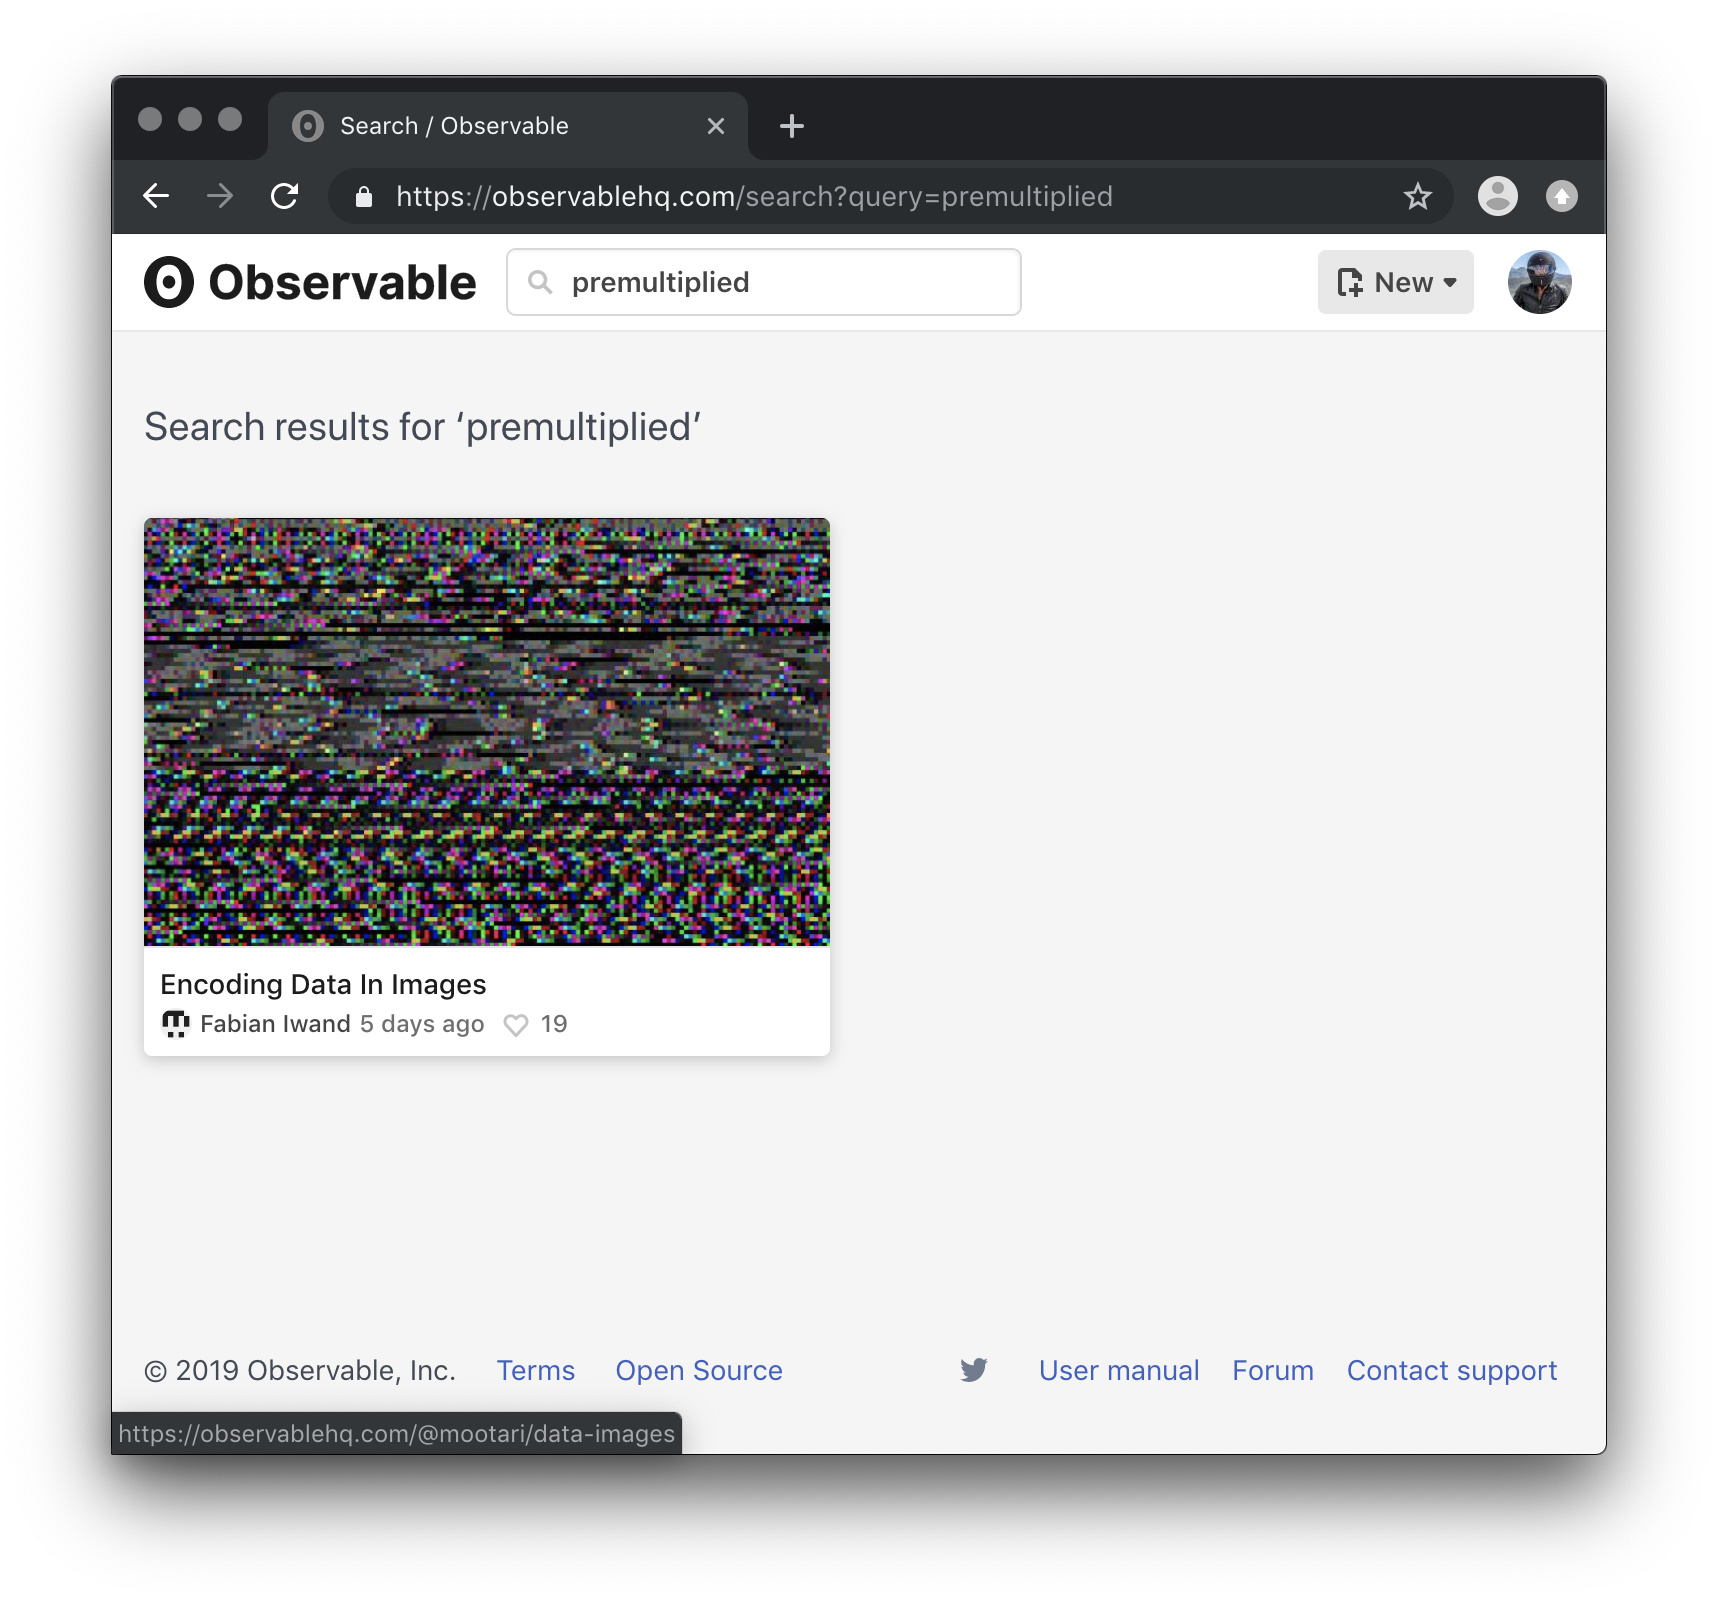Screen dimensions: 1718x1602
Task: Open the Forum footer link
Action: (1273, 1370)
